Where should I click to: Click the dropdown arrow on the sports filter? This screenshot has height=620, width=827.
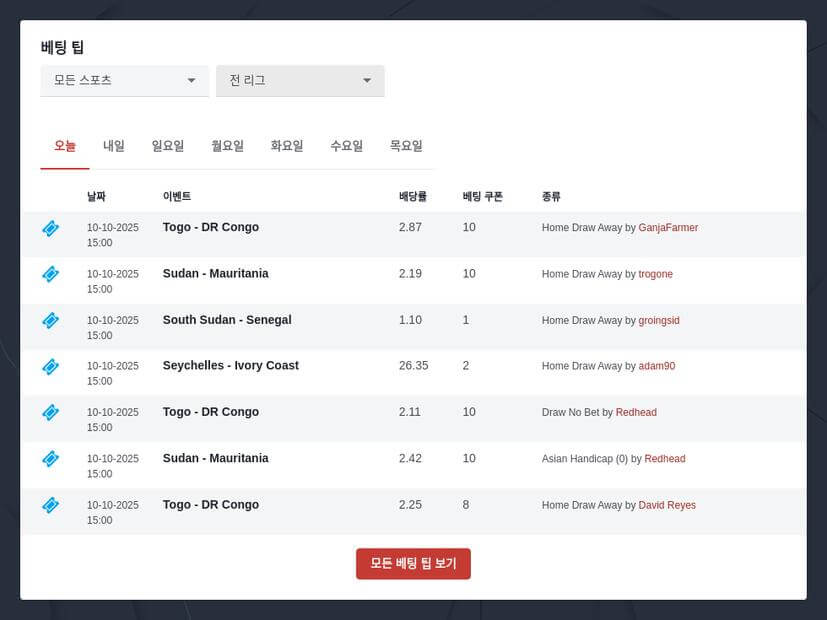click(x=191, y=80)
